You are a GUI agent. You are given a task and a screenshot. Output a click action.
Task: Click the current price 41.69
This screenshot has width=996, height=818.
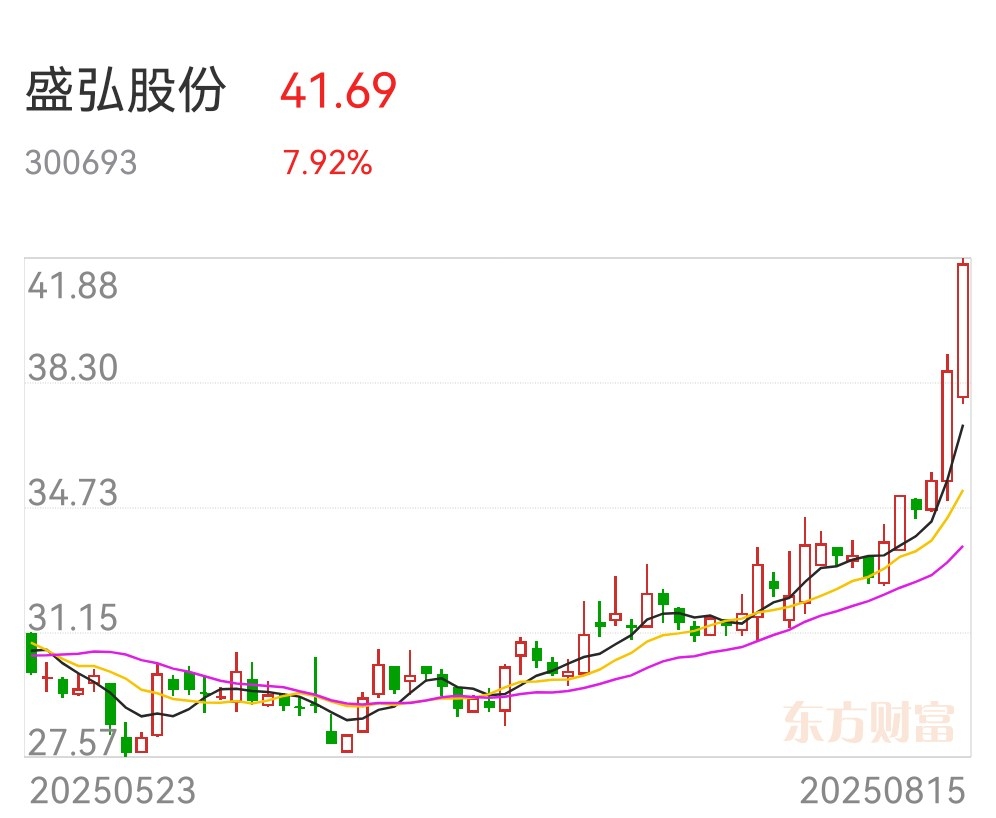pos(339,91)
